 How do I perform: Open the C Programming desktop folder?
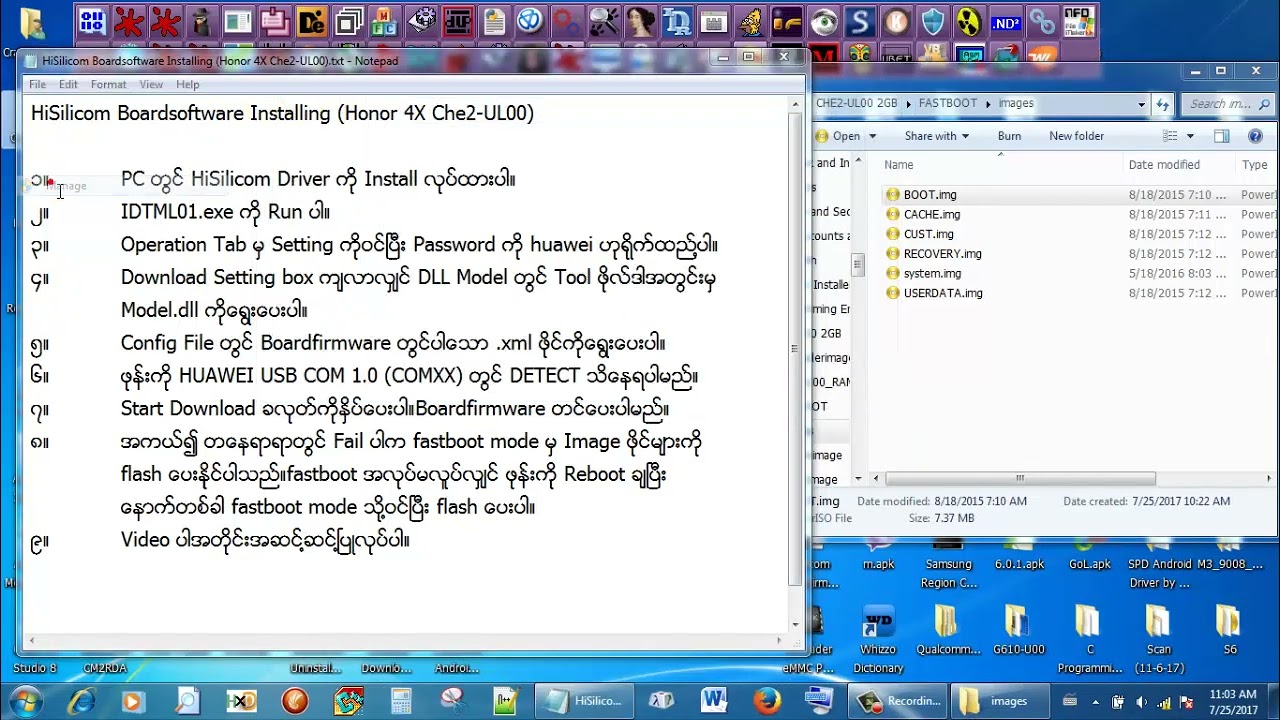tap(1089, 640)
